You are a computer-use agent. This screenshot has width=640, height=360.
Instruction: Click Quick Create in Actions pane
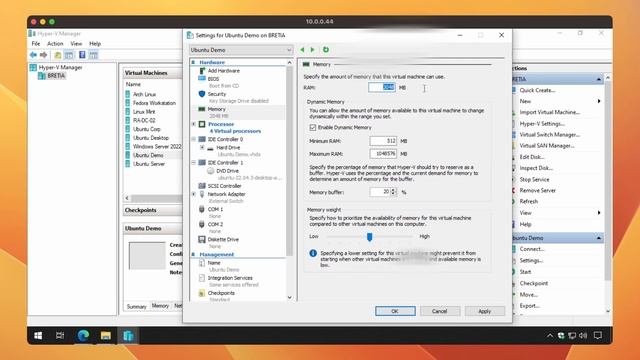tap(537, 90)
